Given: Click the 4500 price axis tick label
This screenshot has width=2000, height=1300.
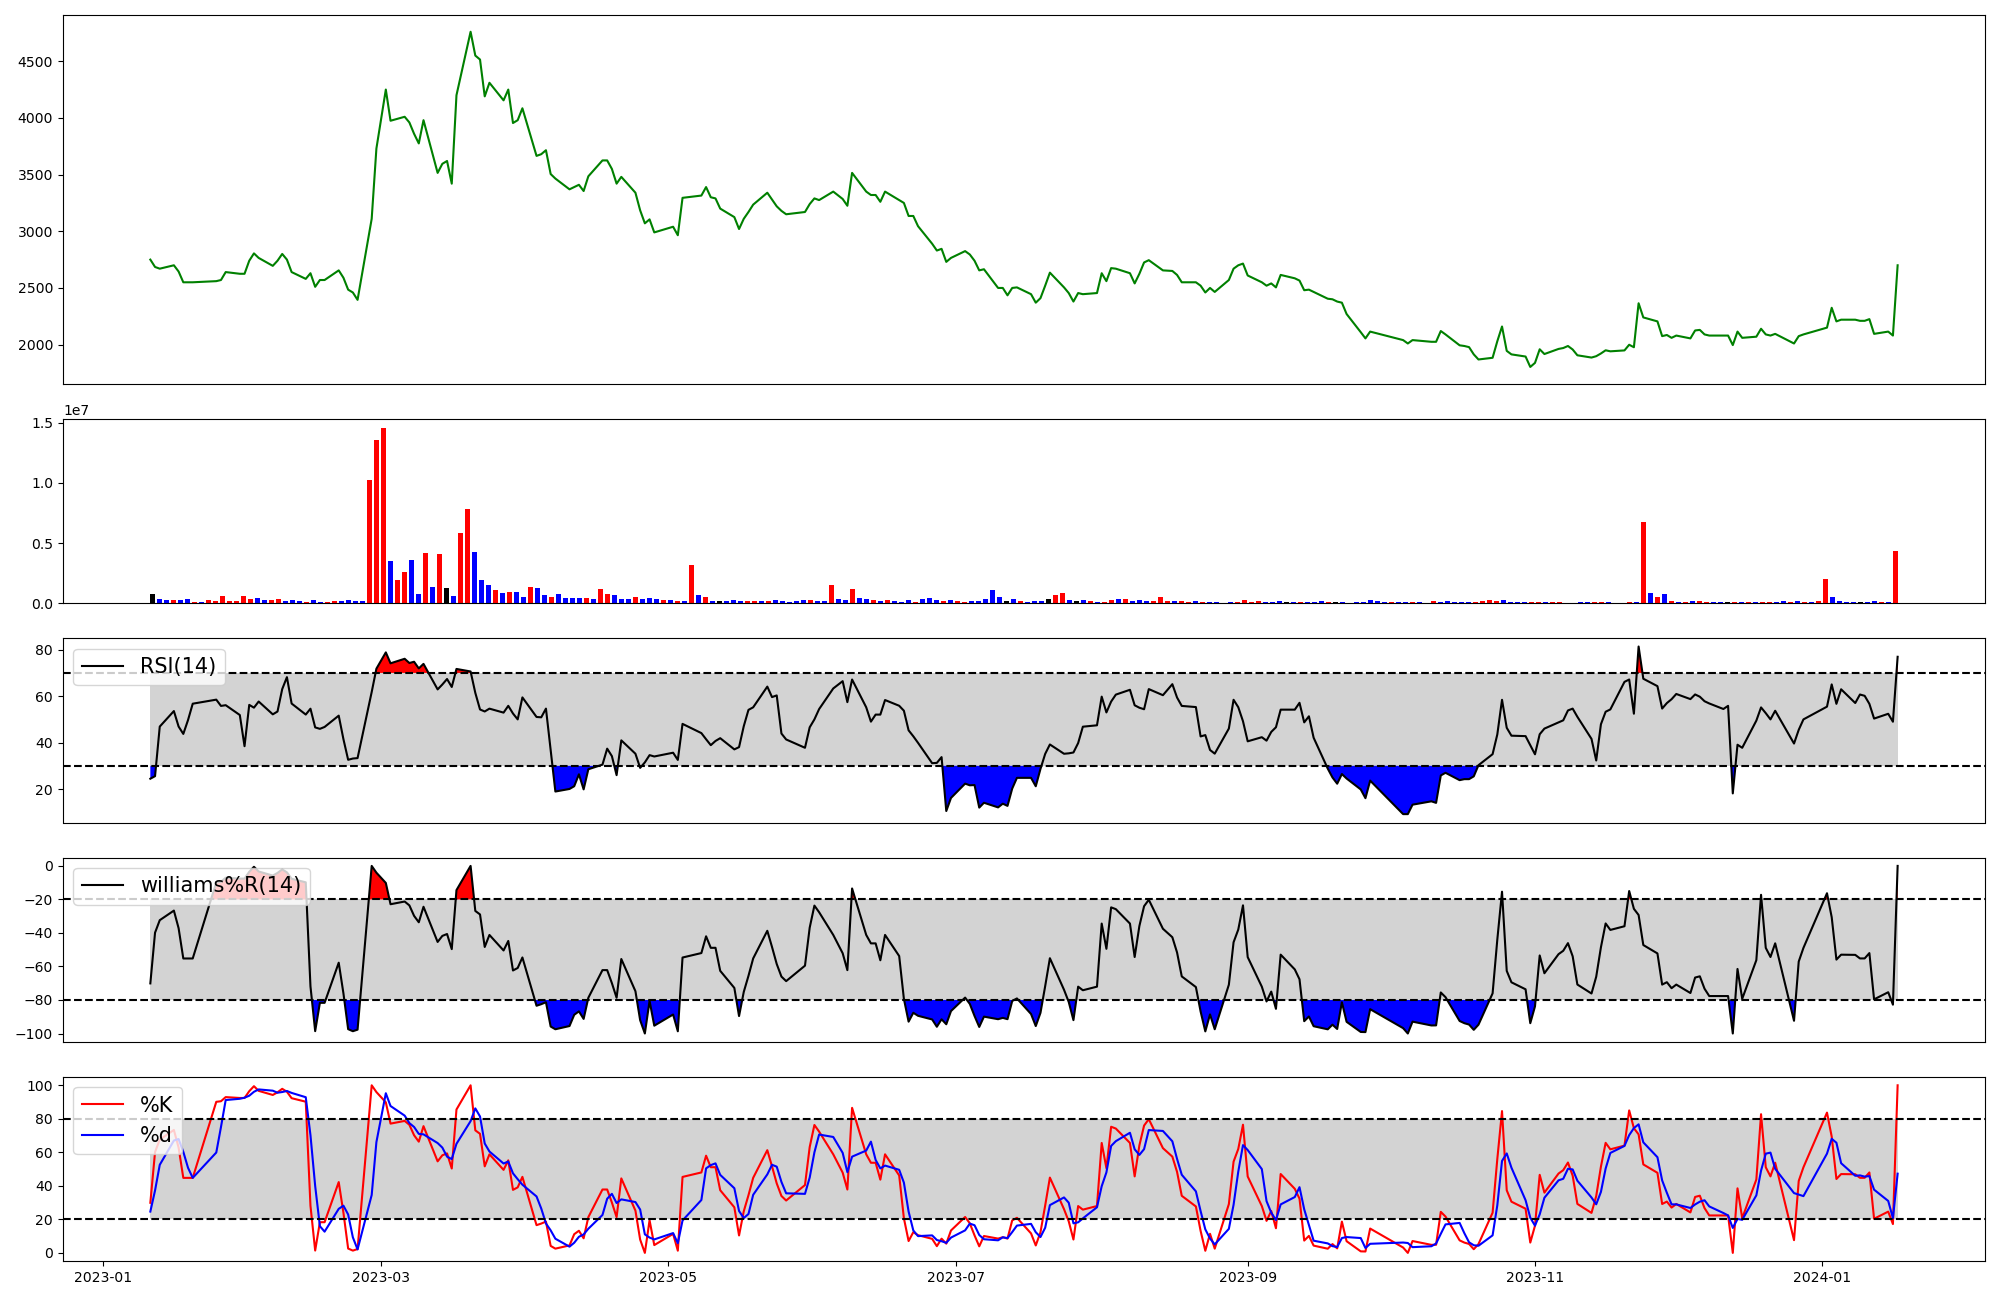Looking at the screenshot, I should 36,62.
